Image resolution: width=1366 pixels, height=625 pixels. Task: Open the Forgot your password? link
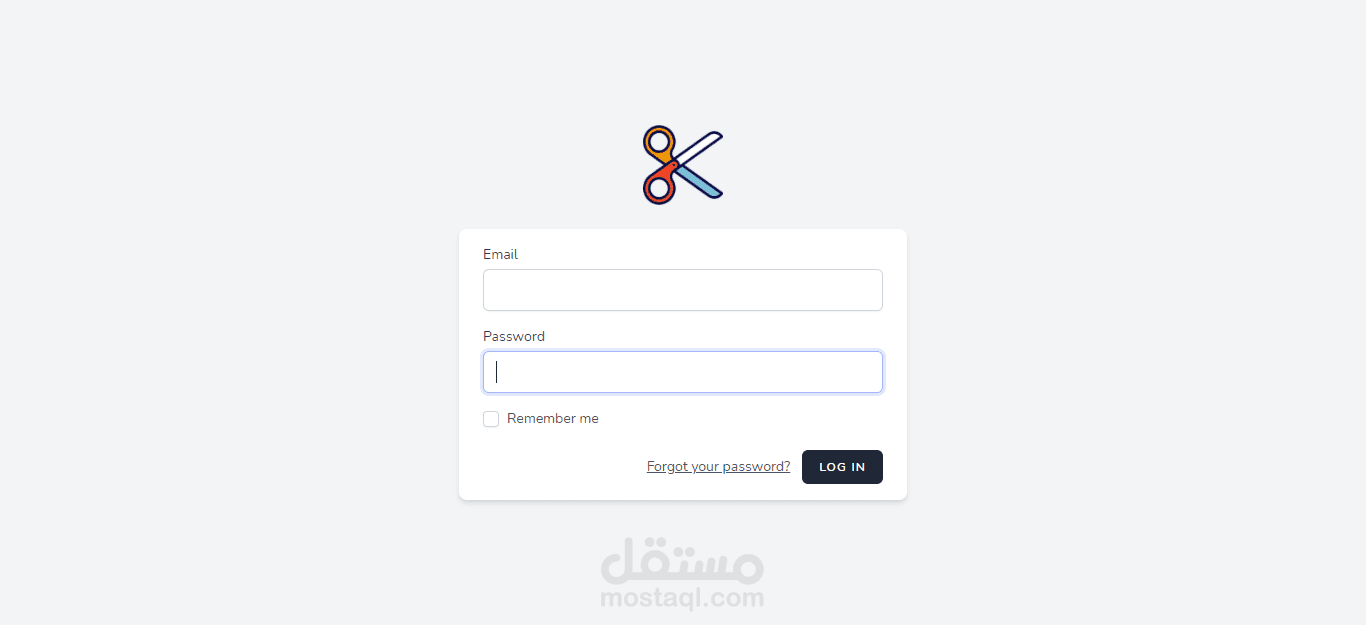click(x=718, y=467)
